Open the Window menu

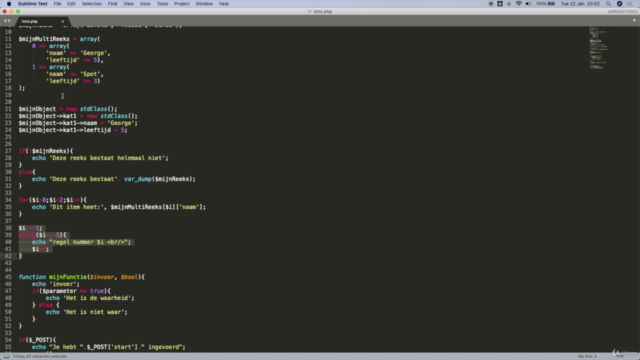coord(204,4)
